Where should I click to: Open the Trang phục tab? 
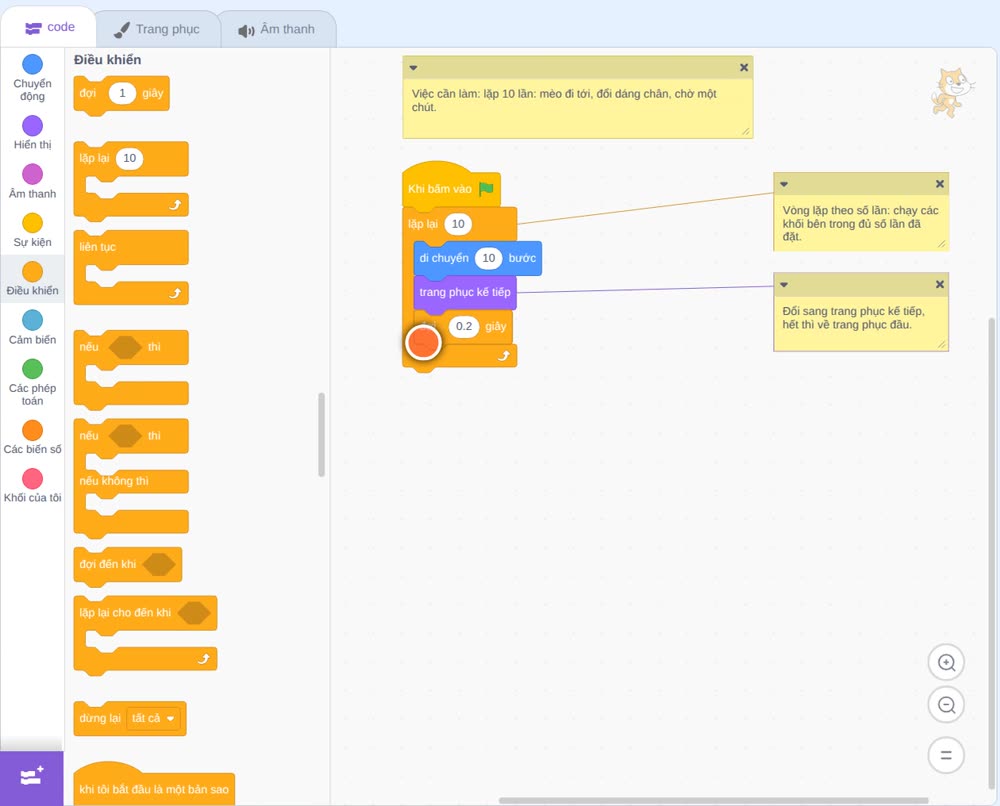(x=157, y=29)
